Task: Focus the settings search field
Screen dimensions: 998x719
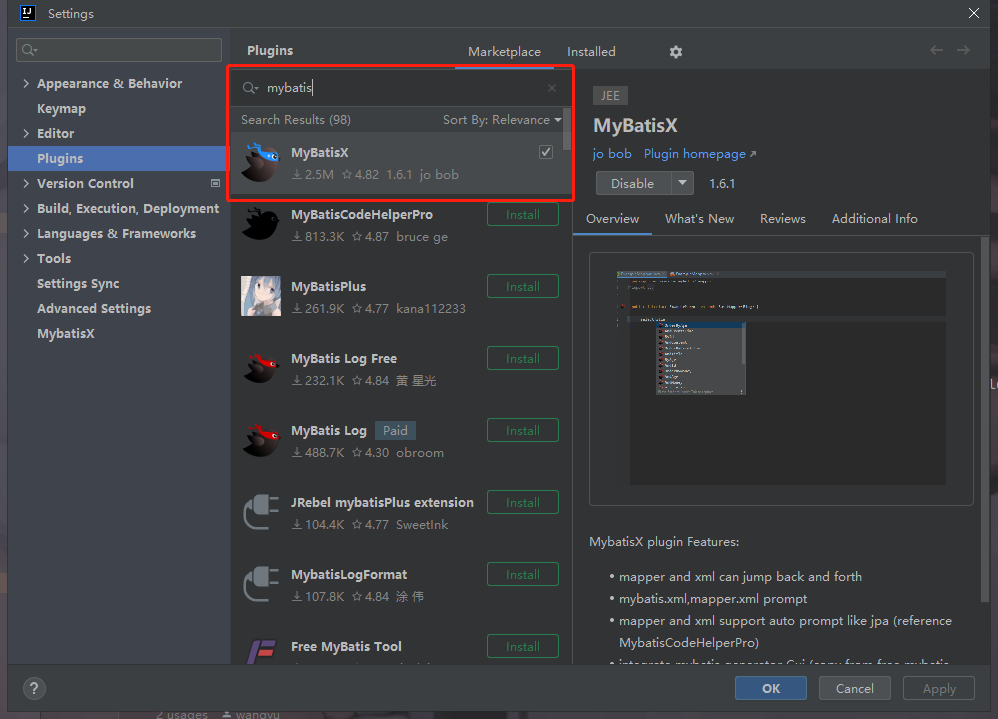Action: pyautogui.click(x=119, y=50)
